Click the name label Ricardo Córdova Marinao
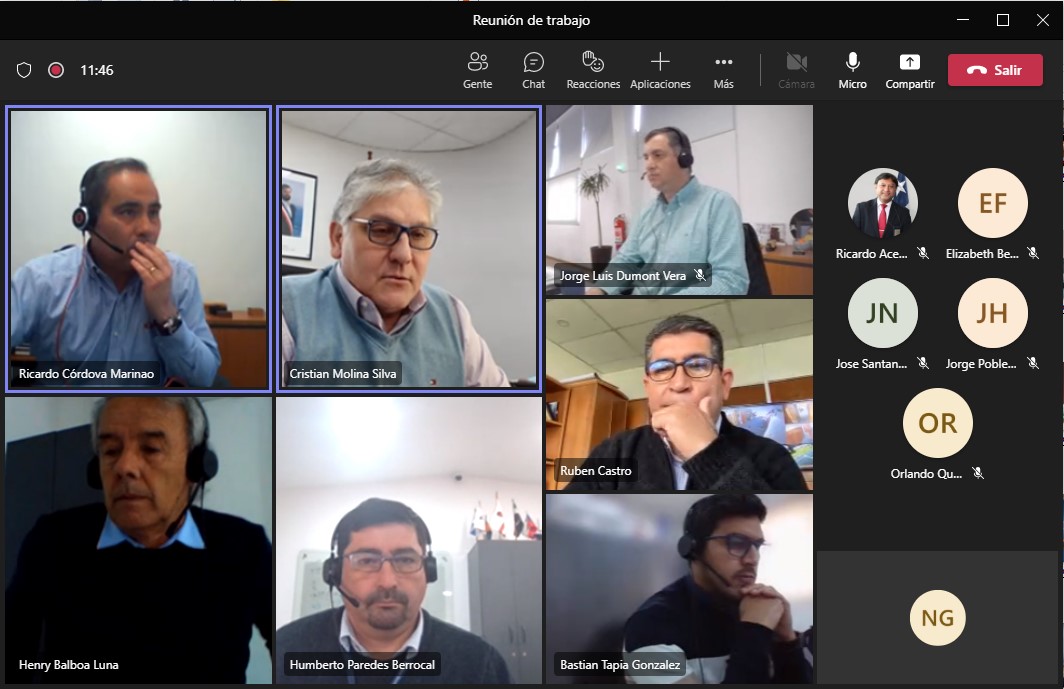This screenshot has height=689, width=1064. (86, 373)
